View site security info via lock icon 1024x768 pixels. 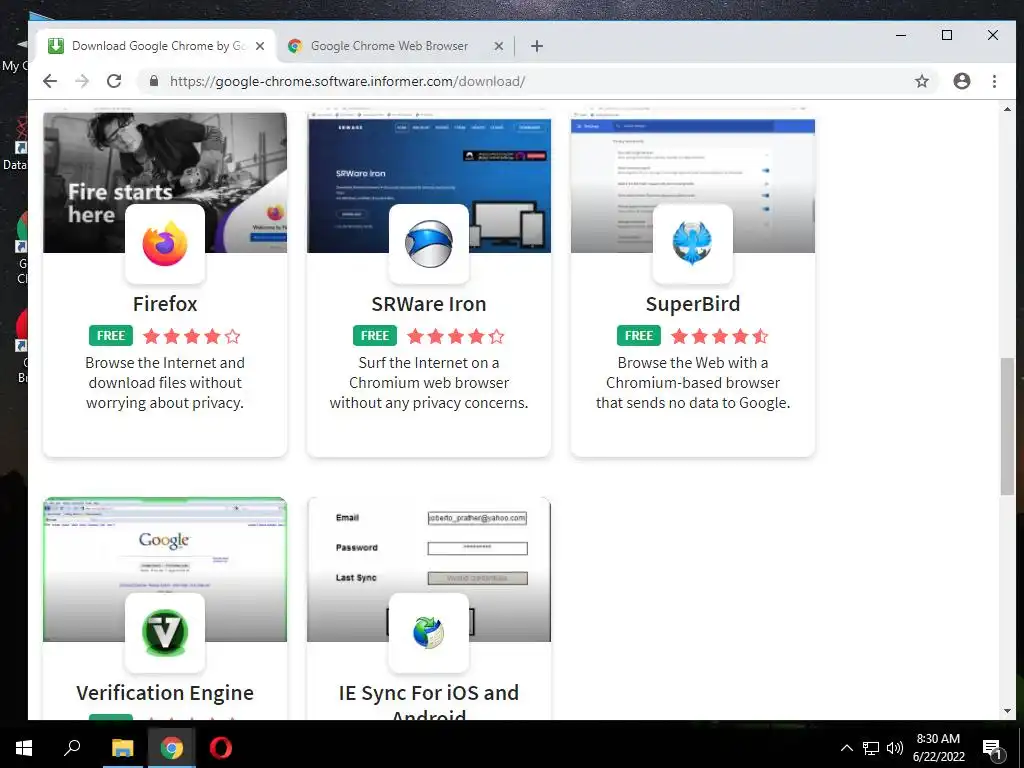click(x=154, y=81)
